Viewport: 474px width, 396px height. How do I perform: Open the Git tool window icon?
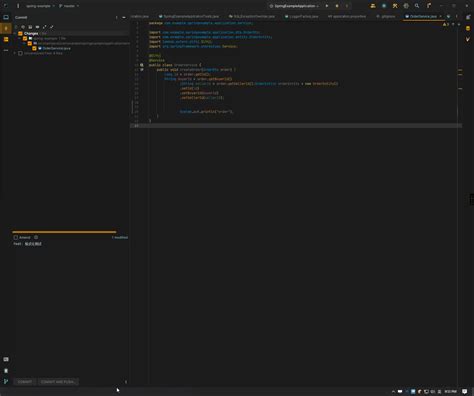[6, 381]
